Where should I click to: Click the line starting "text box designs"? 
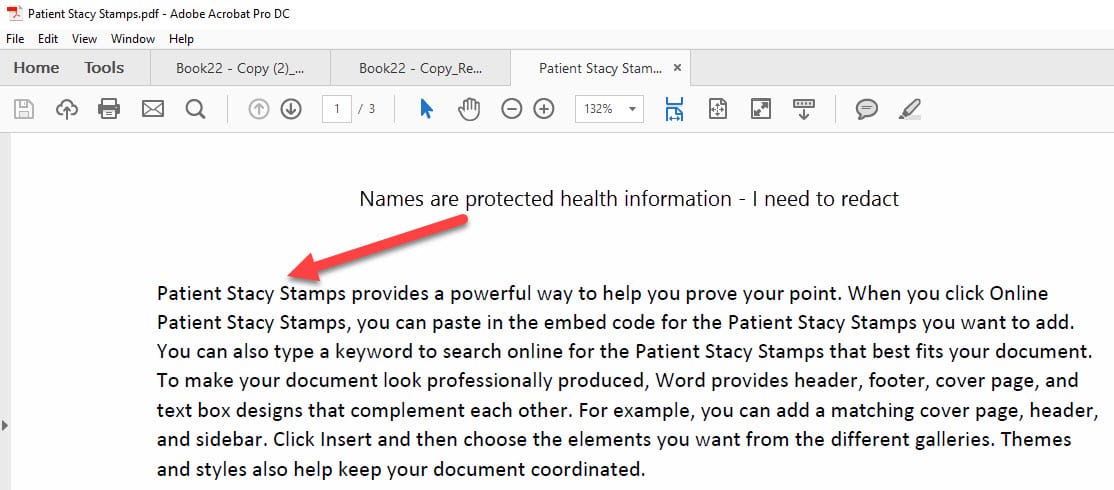click(x=628, y=410)
